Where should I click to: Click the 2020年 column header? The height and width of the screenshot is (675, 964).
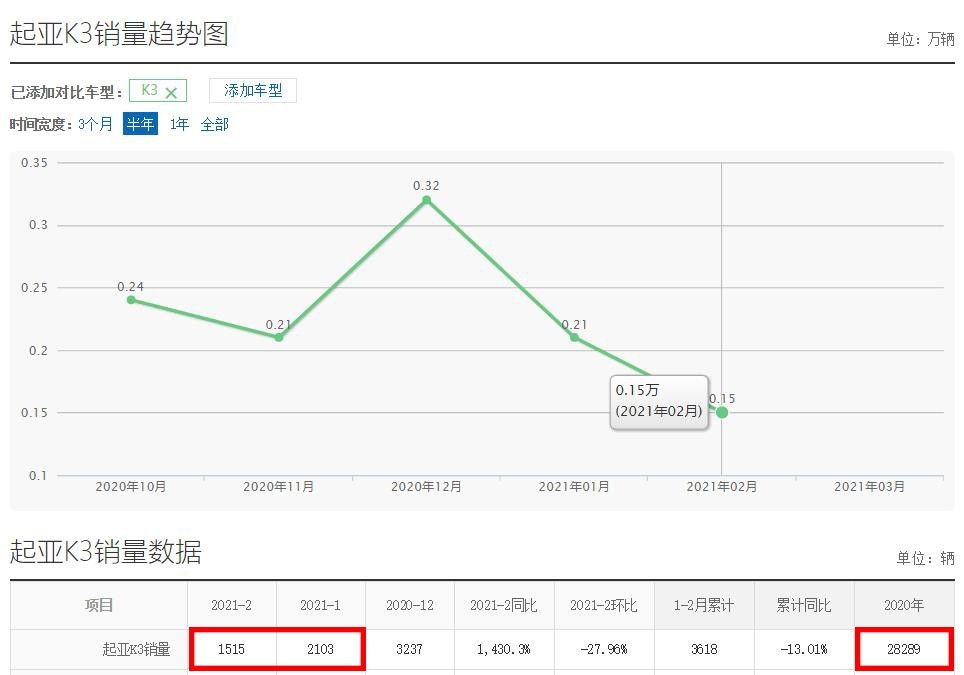(904, 605)
